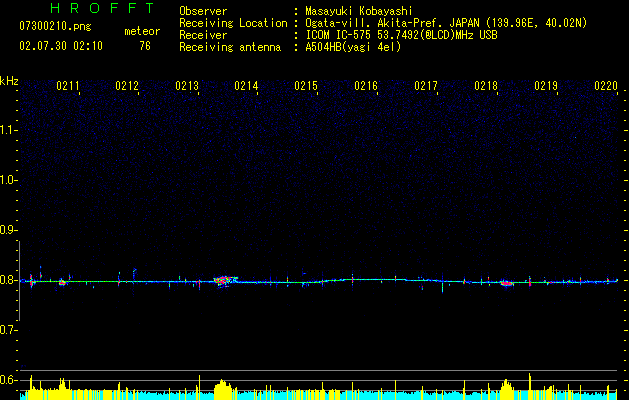Screen dimensions: 629x400
Task: Click the date stamp 02.07.30 02:10
Action: pos(61,46)
